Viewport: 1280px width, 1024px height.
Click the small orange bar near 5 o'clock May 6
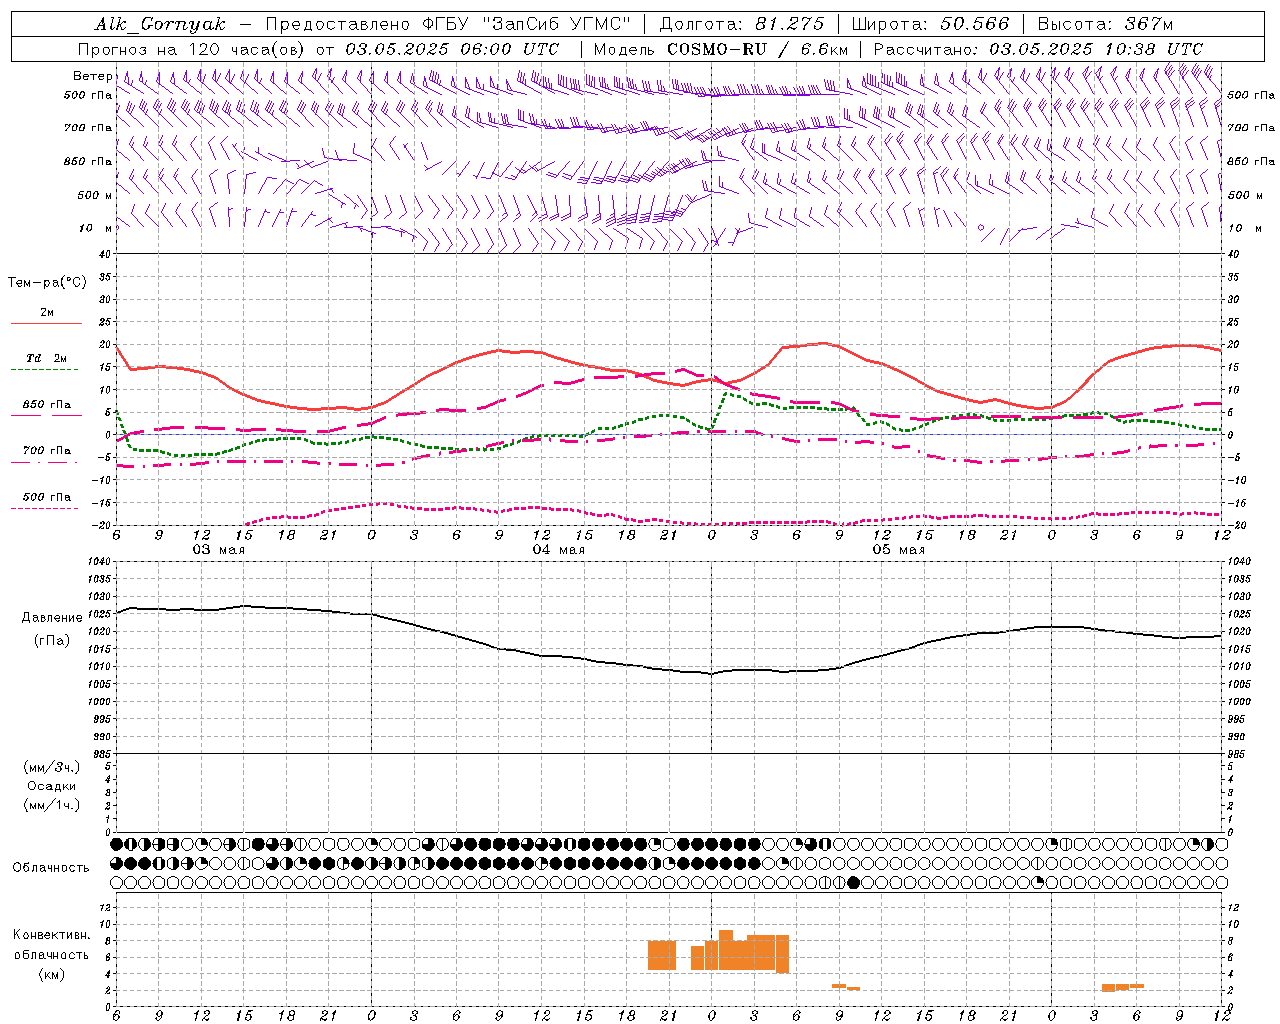[x=1123, y=987]
